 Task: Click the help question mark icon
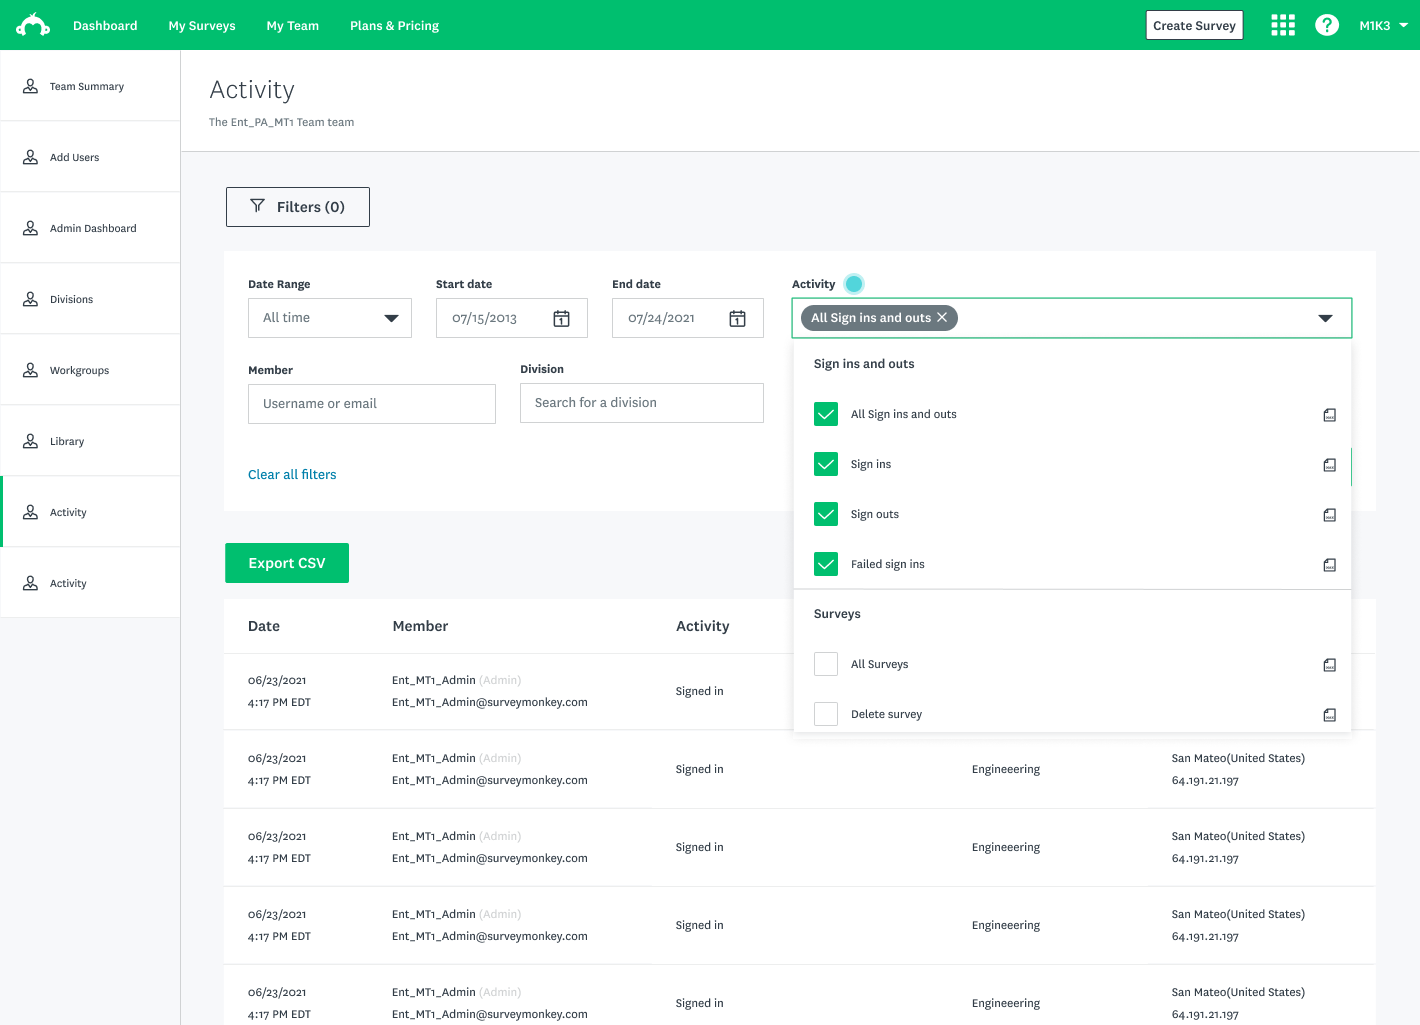pos(1326,25)
